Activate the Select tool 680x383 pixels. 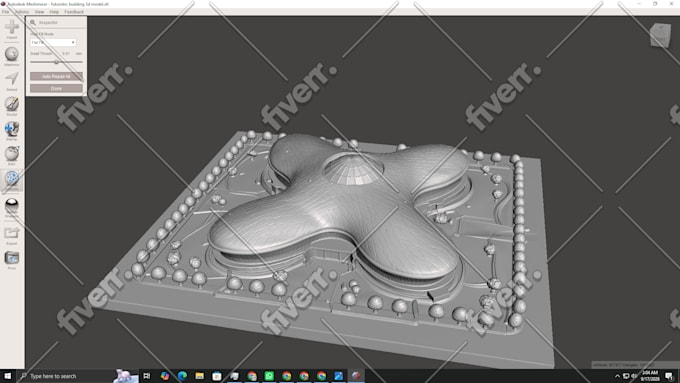12,81
